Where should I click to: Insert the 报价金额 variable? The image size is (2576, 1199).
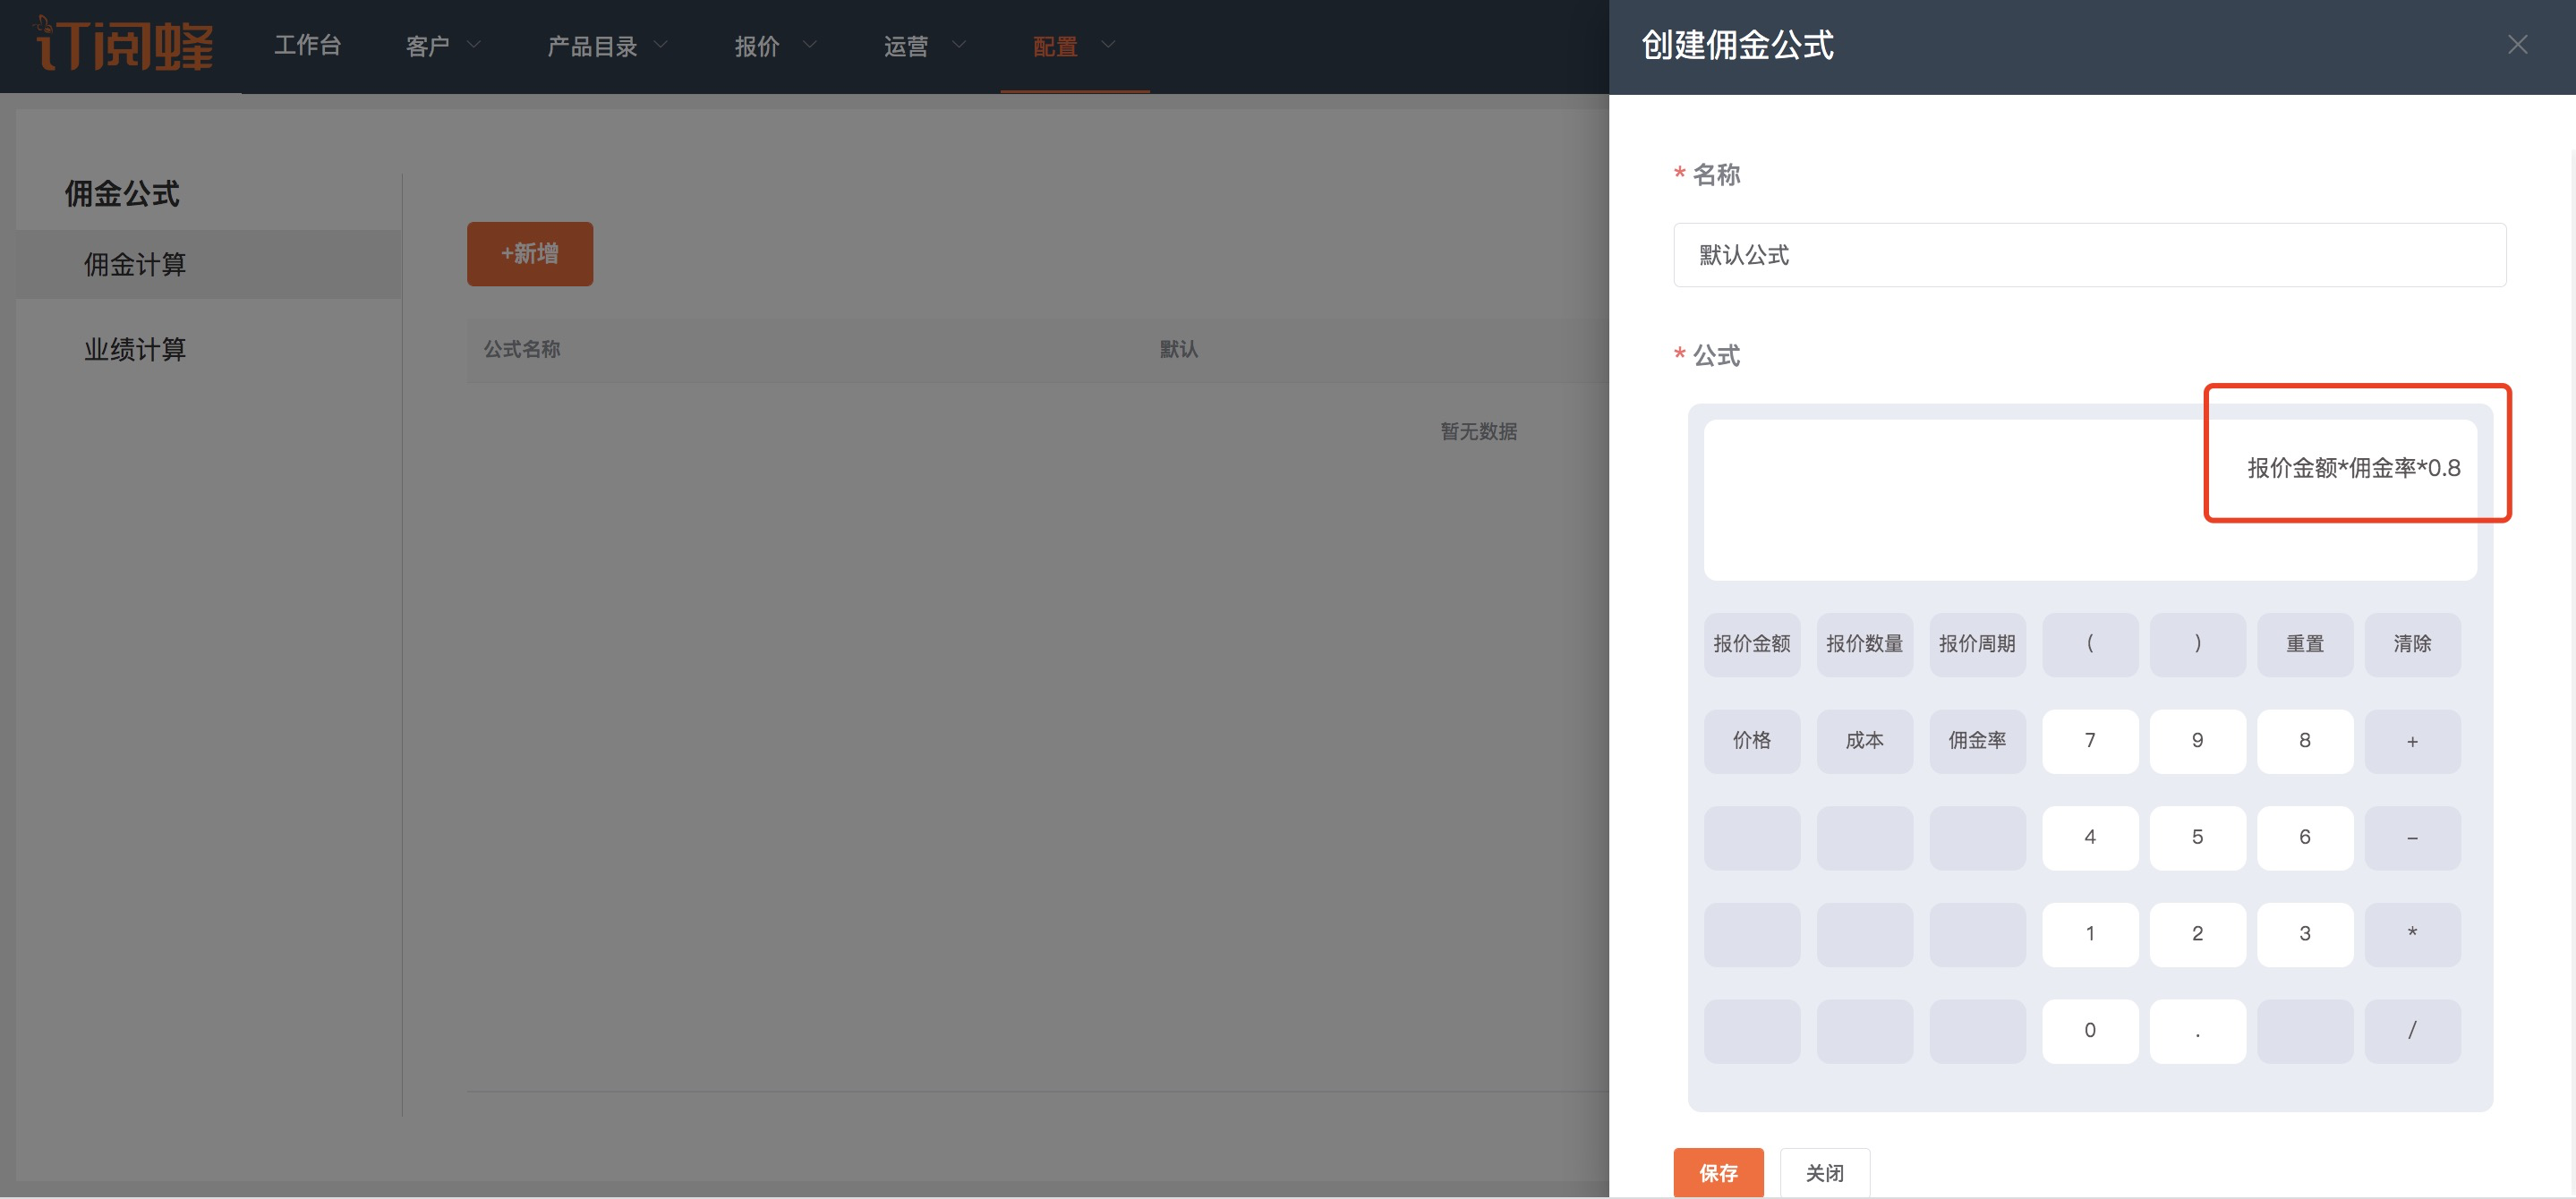point(1751,644)
